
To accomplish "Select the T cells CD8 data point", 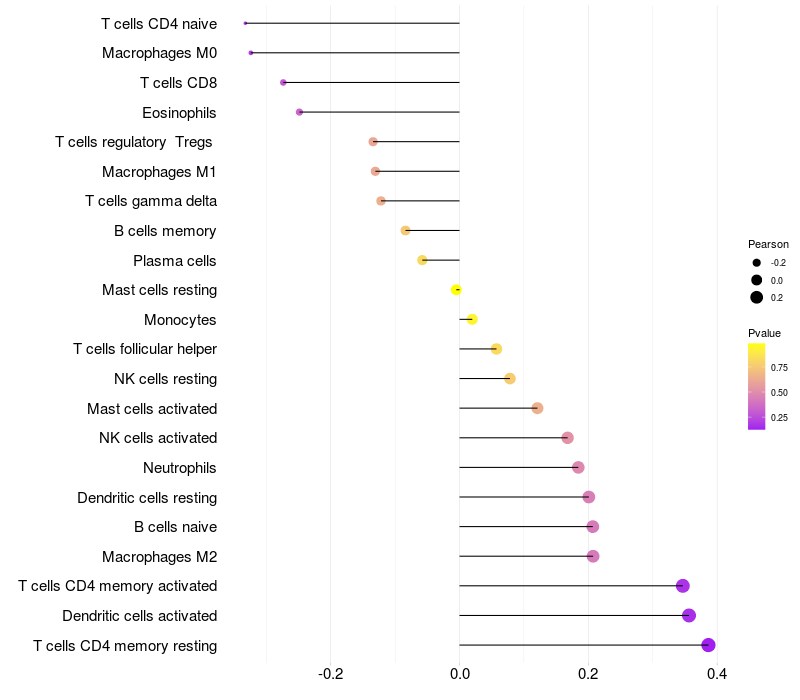I will (283, 83).
